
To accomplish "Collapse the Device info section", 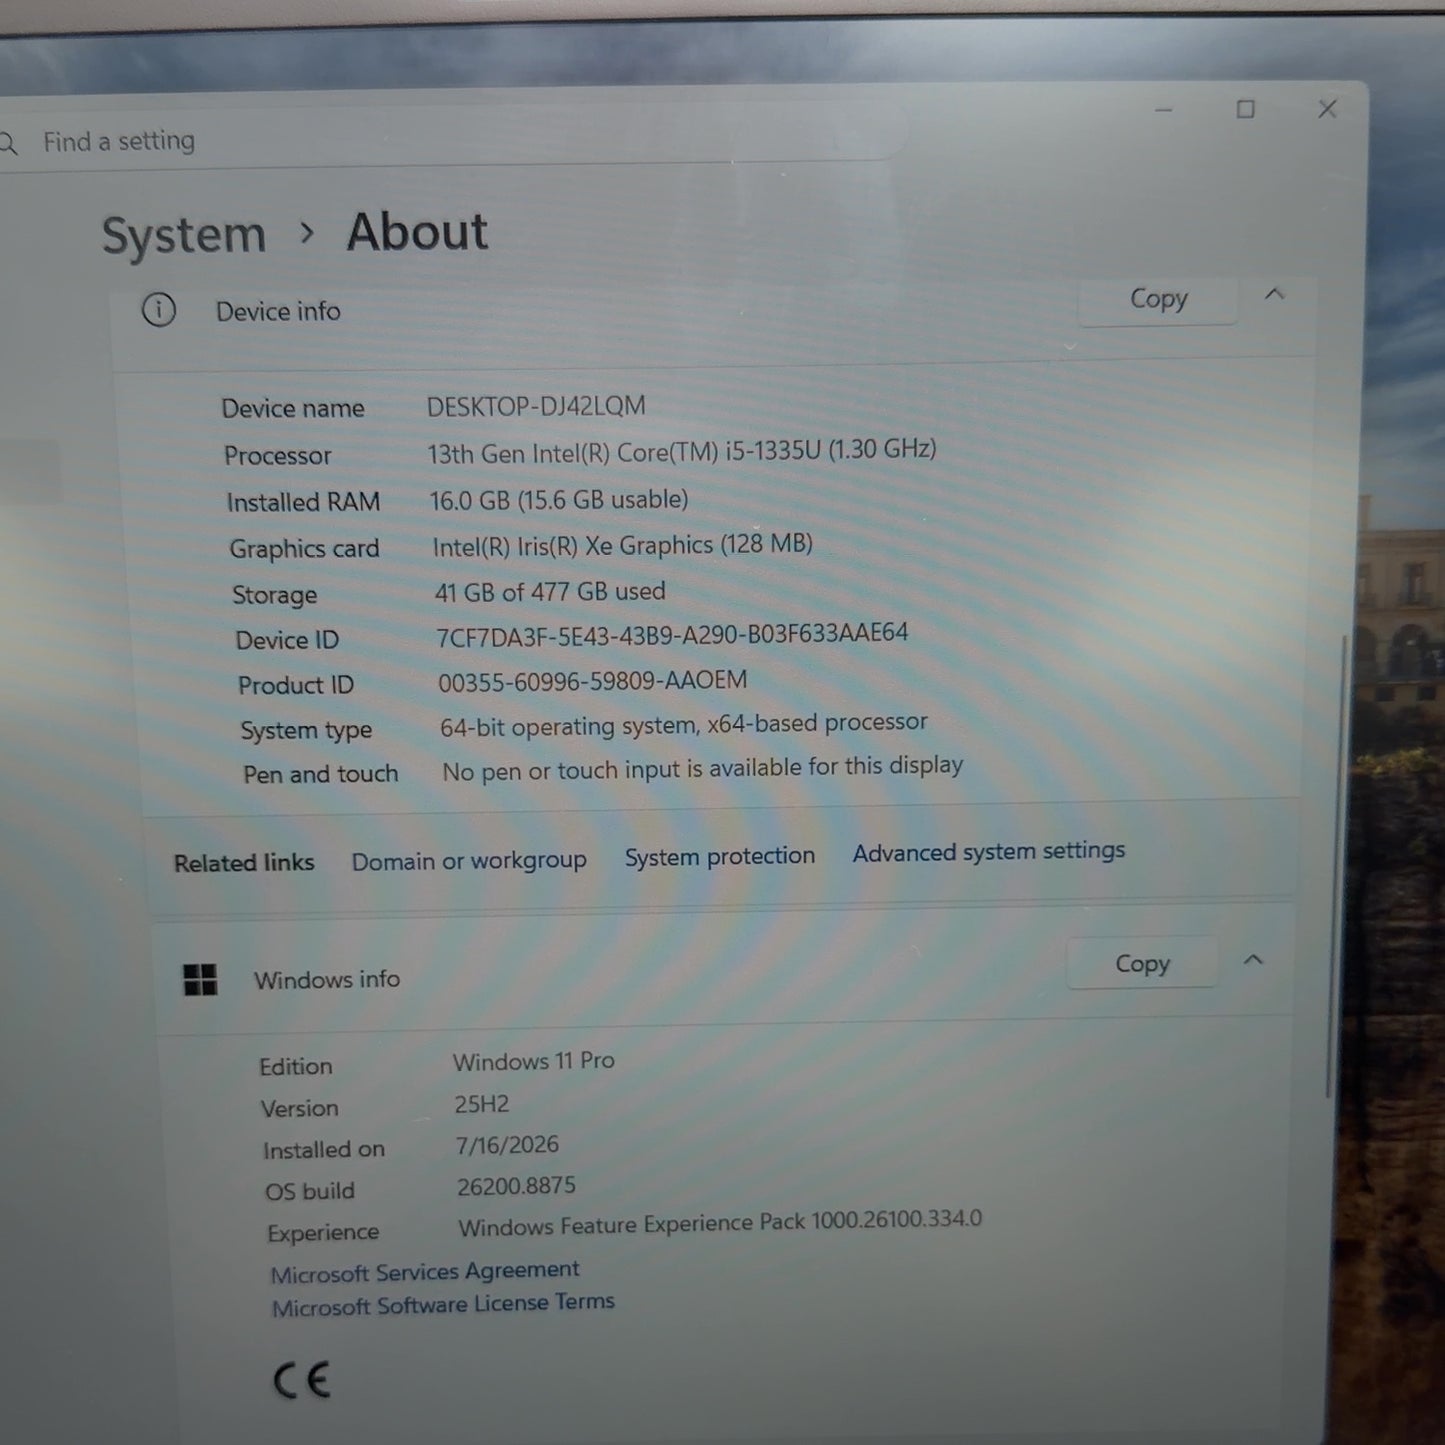I will [x=1274, y=295].
